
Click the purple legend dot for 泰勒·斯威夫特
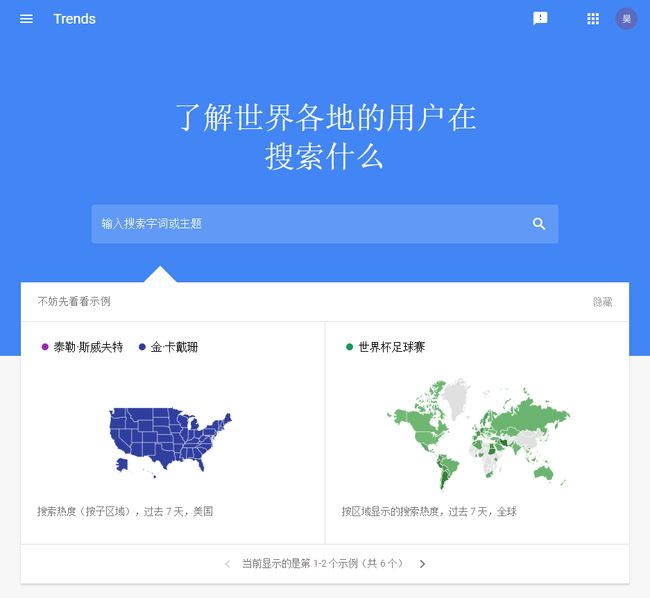(45, 347)
